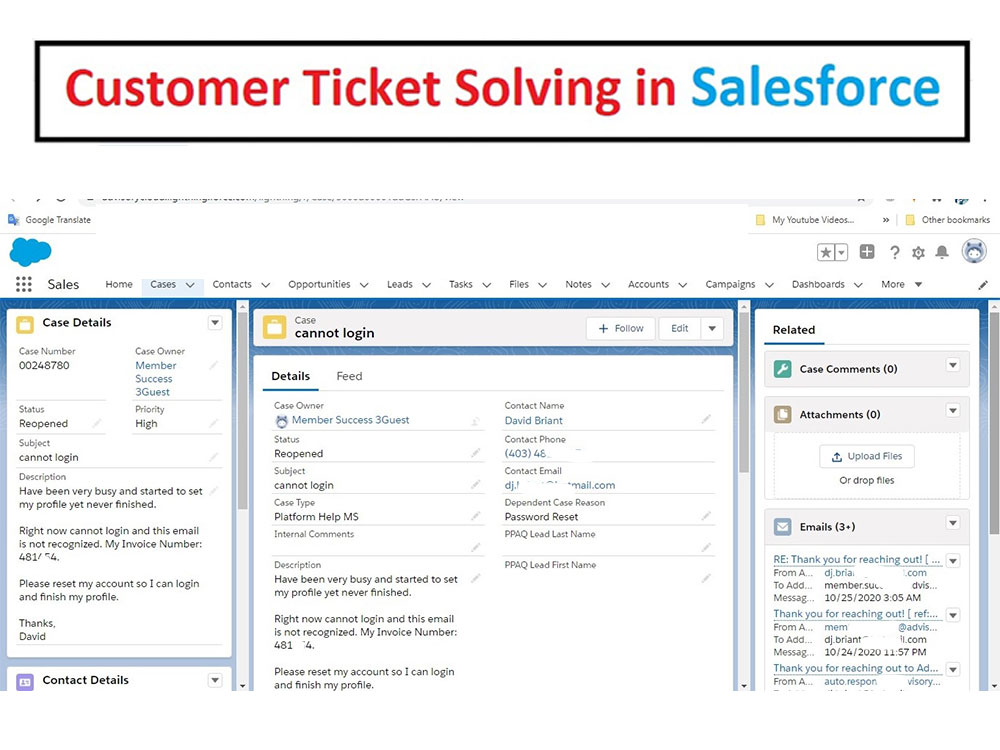Open Member Success 3Guest link in Case Details

tap(156, 379)
